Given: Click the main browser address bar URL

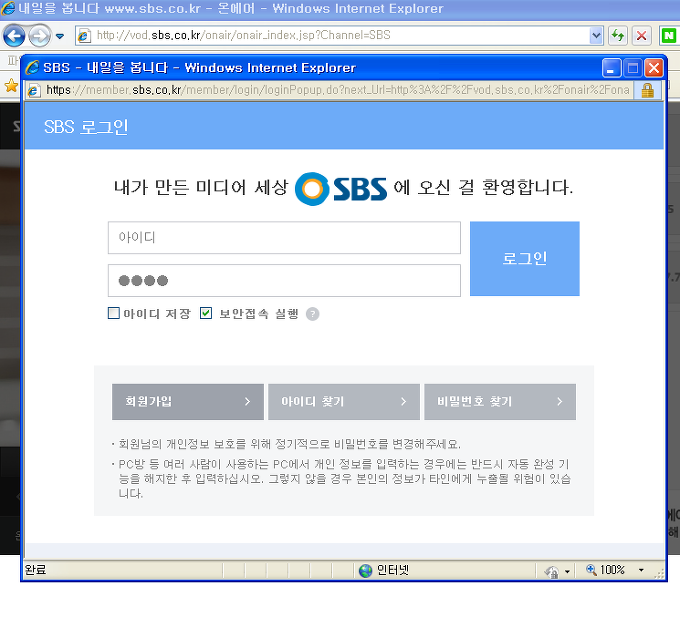Looking at the screenshot, I should pyautogui.click(x=243, y=35).
